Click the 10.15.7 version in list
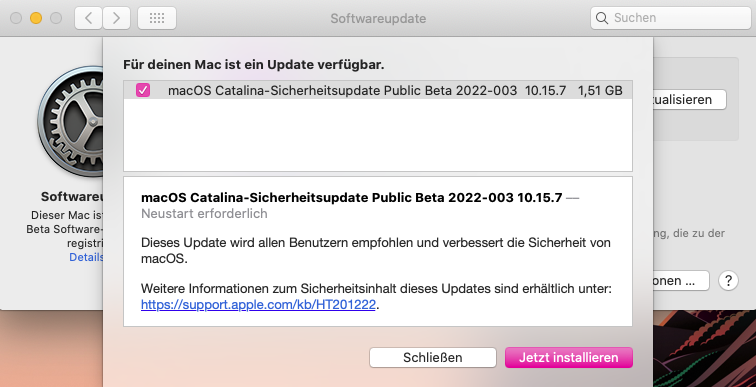The height and width of the screenshot is (387, 756). pos(545,90)
